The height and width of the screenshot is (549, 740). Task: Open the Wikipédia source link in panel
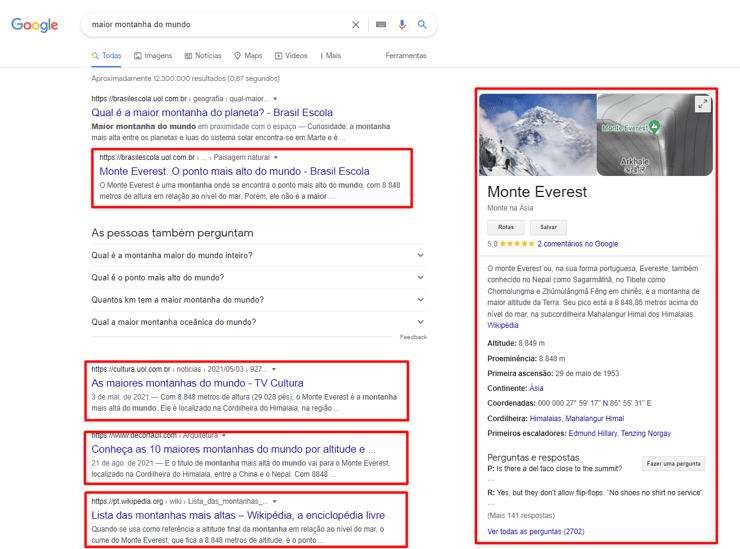point(503,325)
